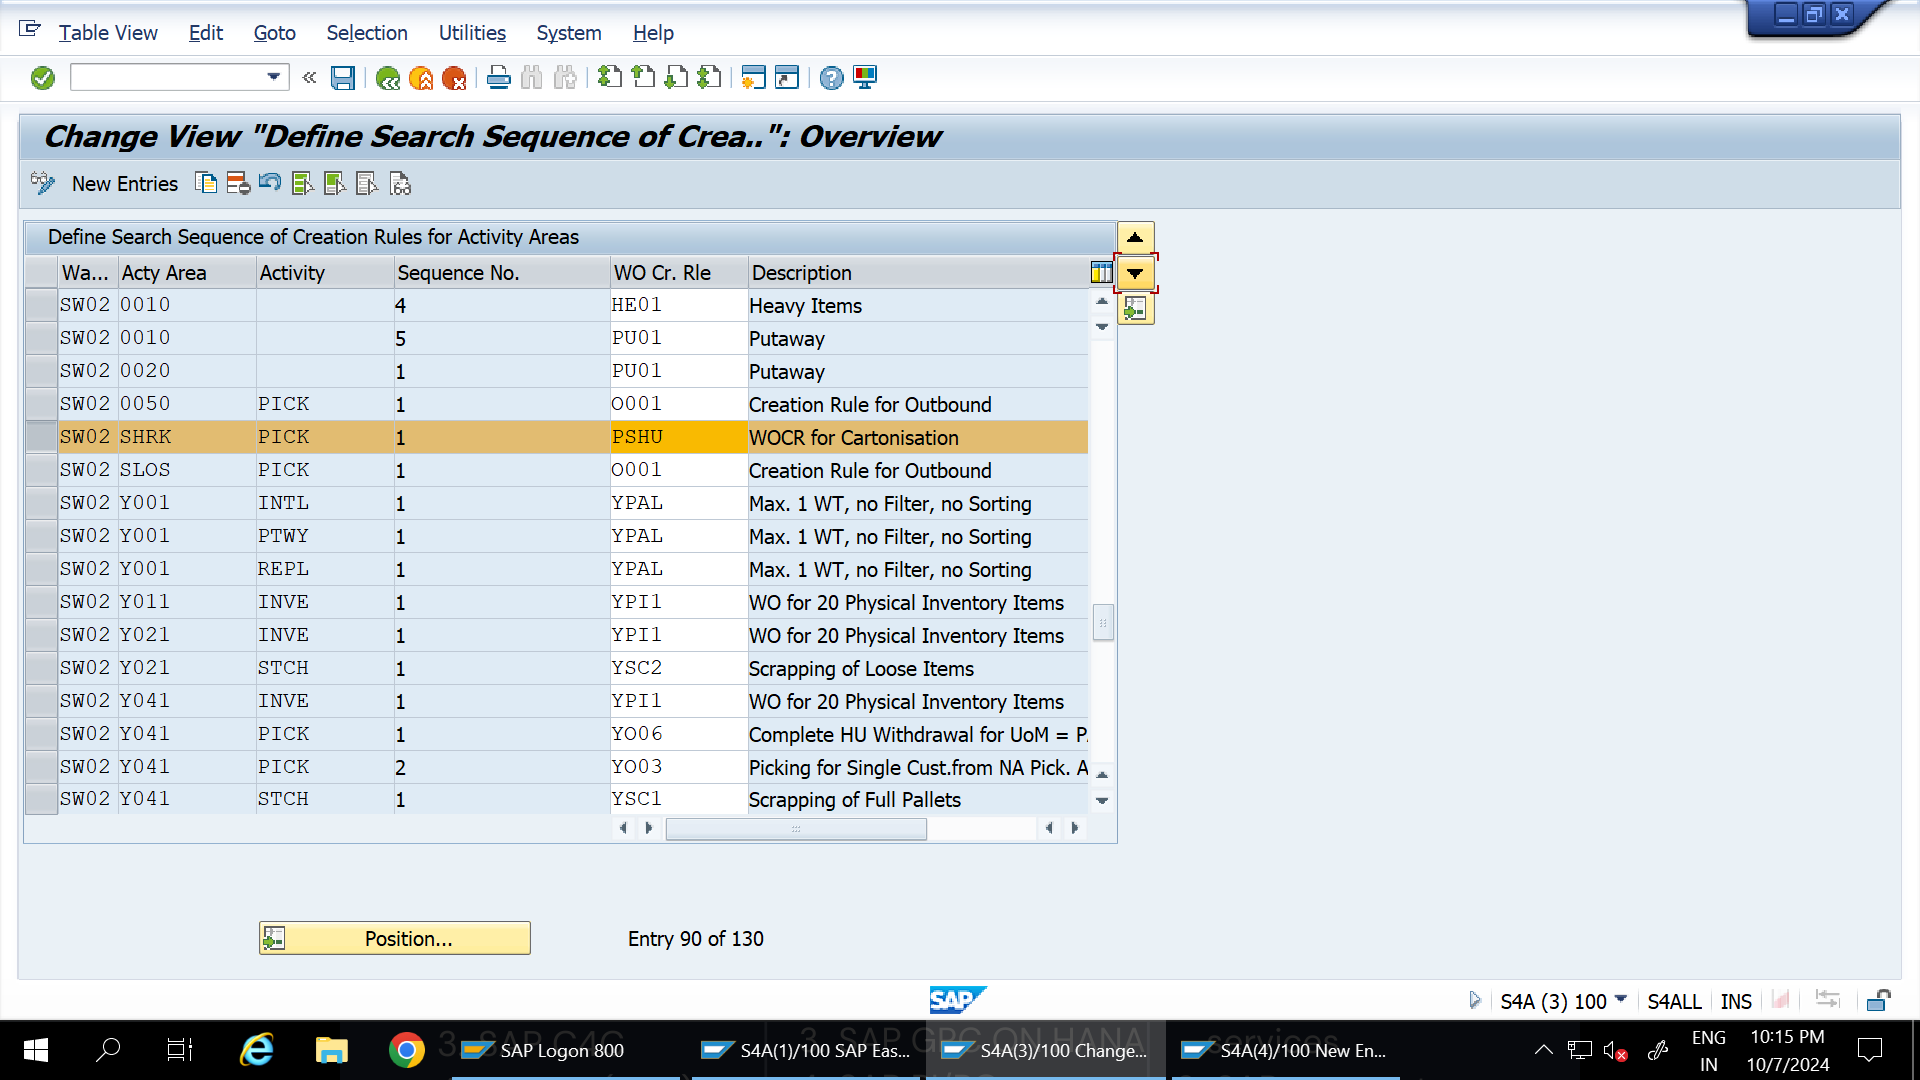Select the first SW02 0010 row selector
1920x1080 pixels.
[41, 304]
